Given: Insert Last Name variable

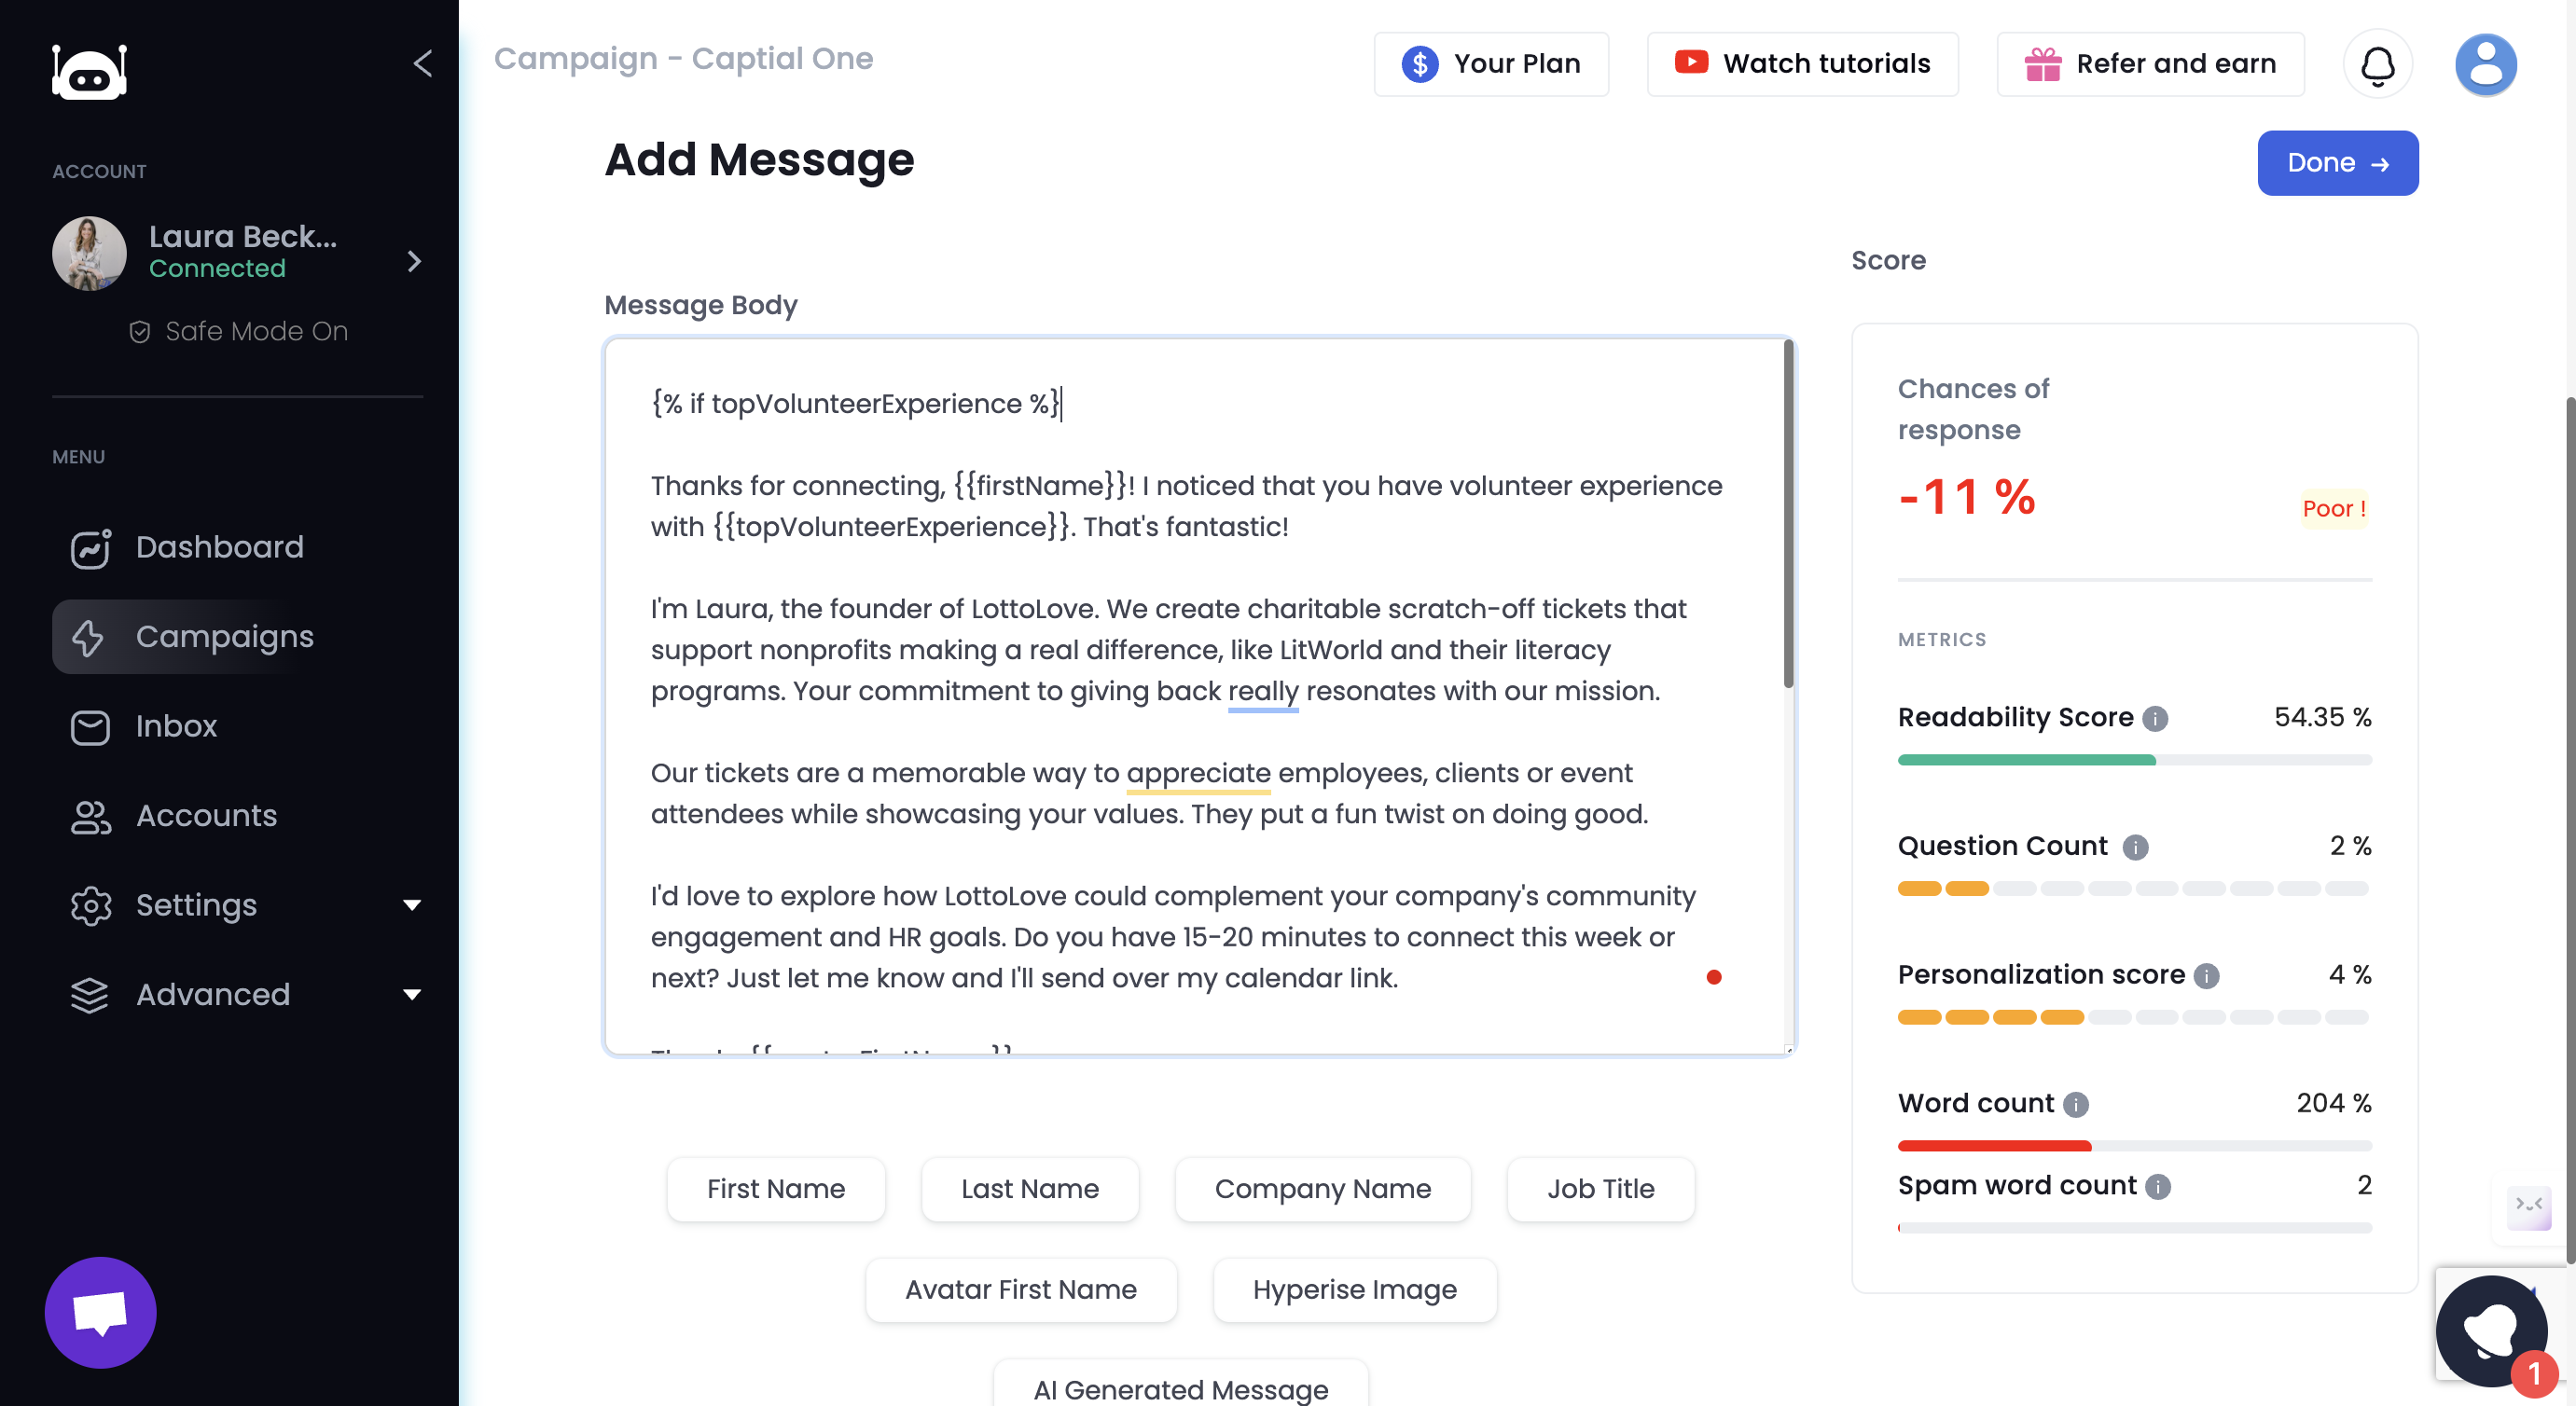Looking at the screenshot, I should [1030, 1190].
